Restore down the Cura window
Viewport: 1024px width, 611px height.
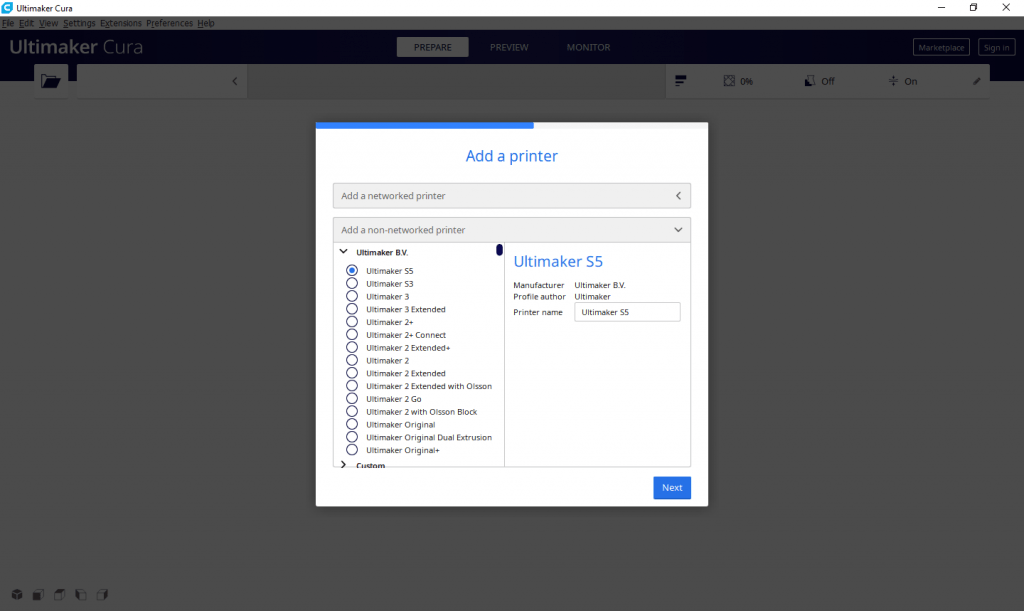tap(973, 8)
